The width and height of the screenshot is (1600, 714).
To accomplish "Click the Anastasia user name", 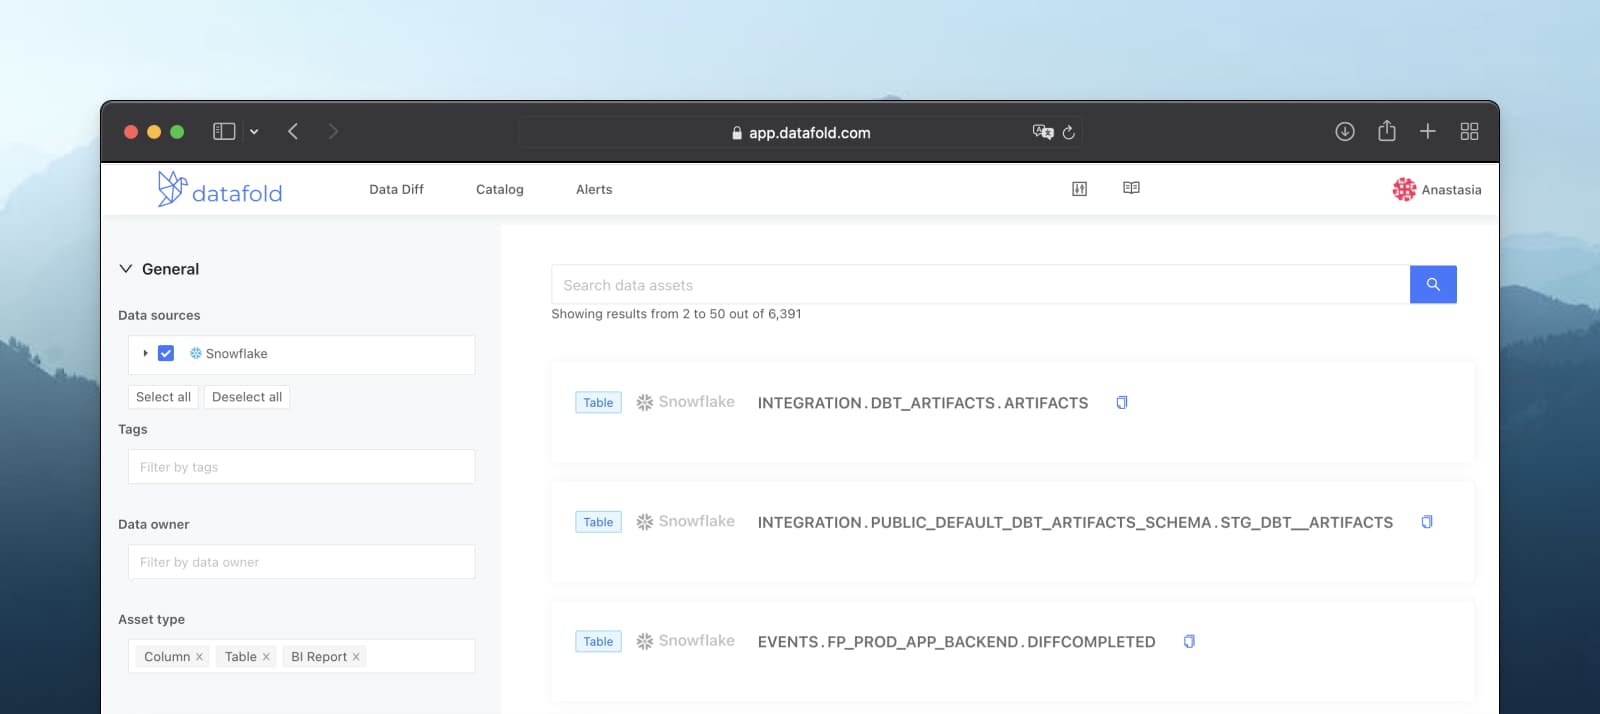I will [x=1451, y=190].
